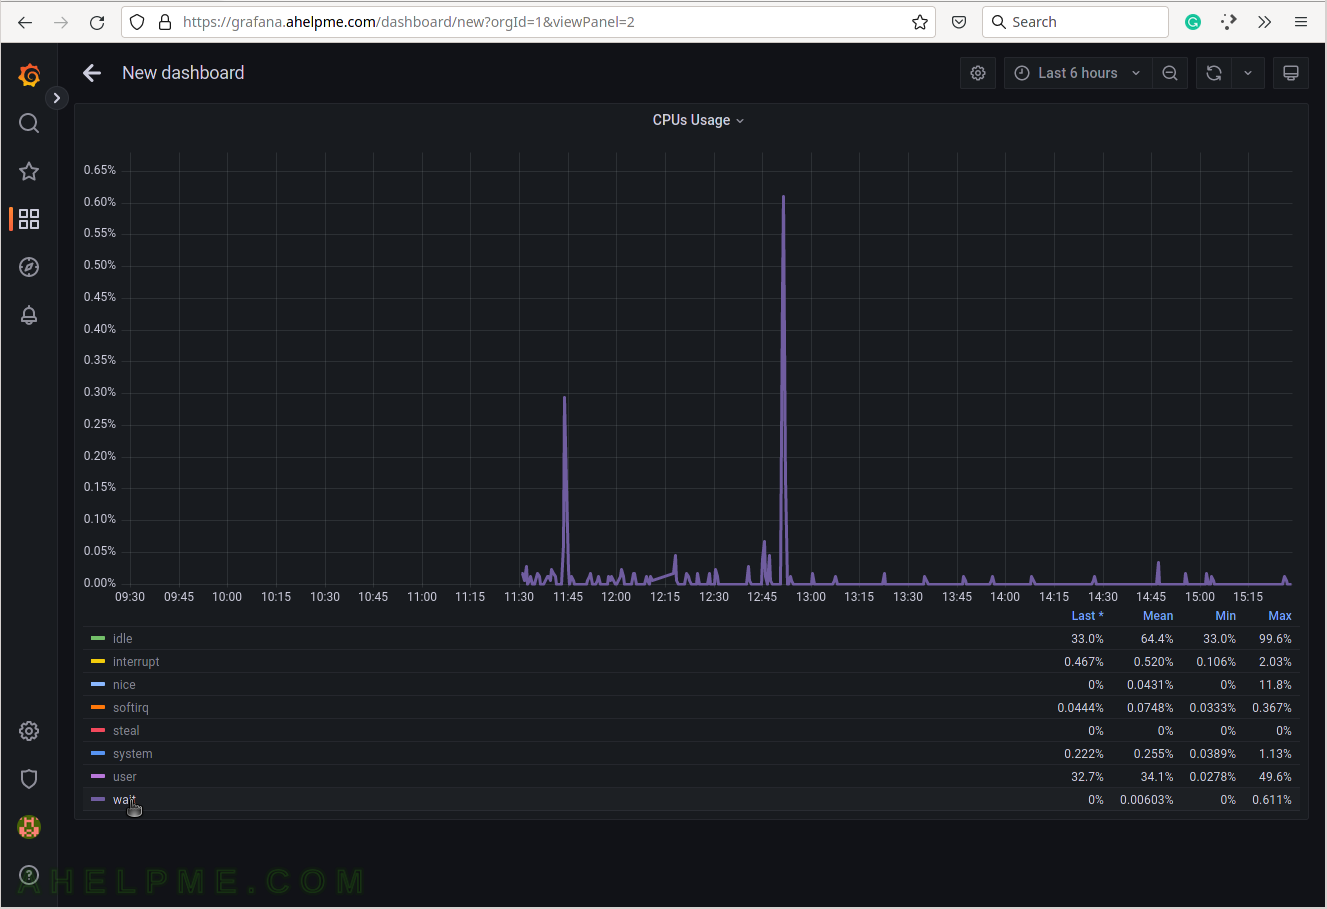1327x909 pixels.
Task: Sort legend by Max column
Action: pos(1280,616)
